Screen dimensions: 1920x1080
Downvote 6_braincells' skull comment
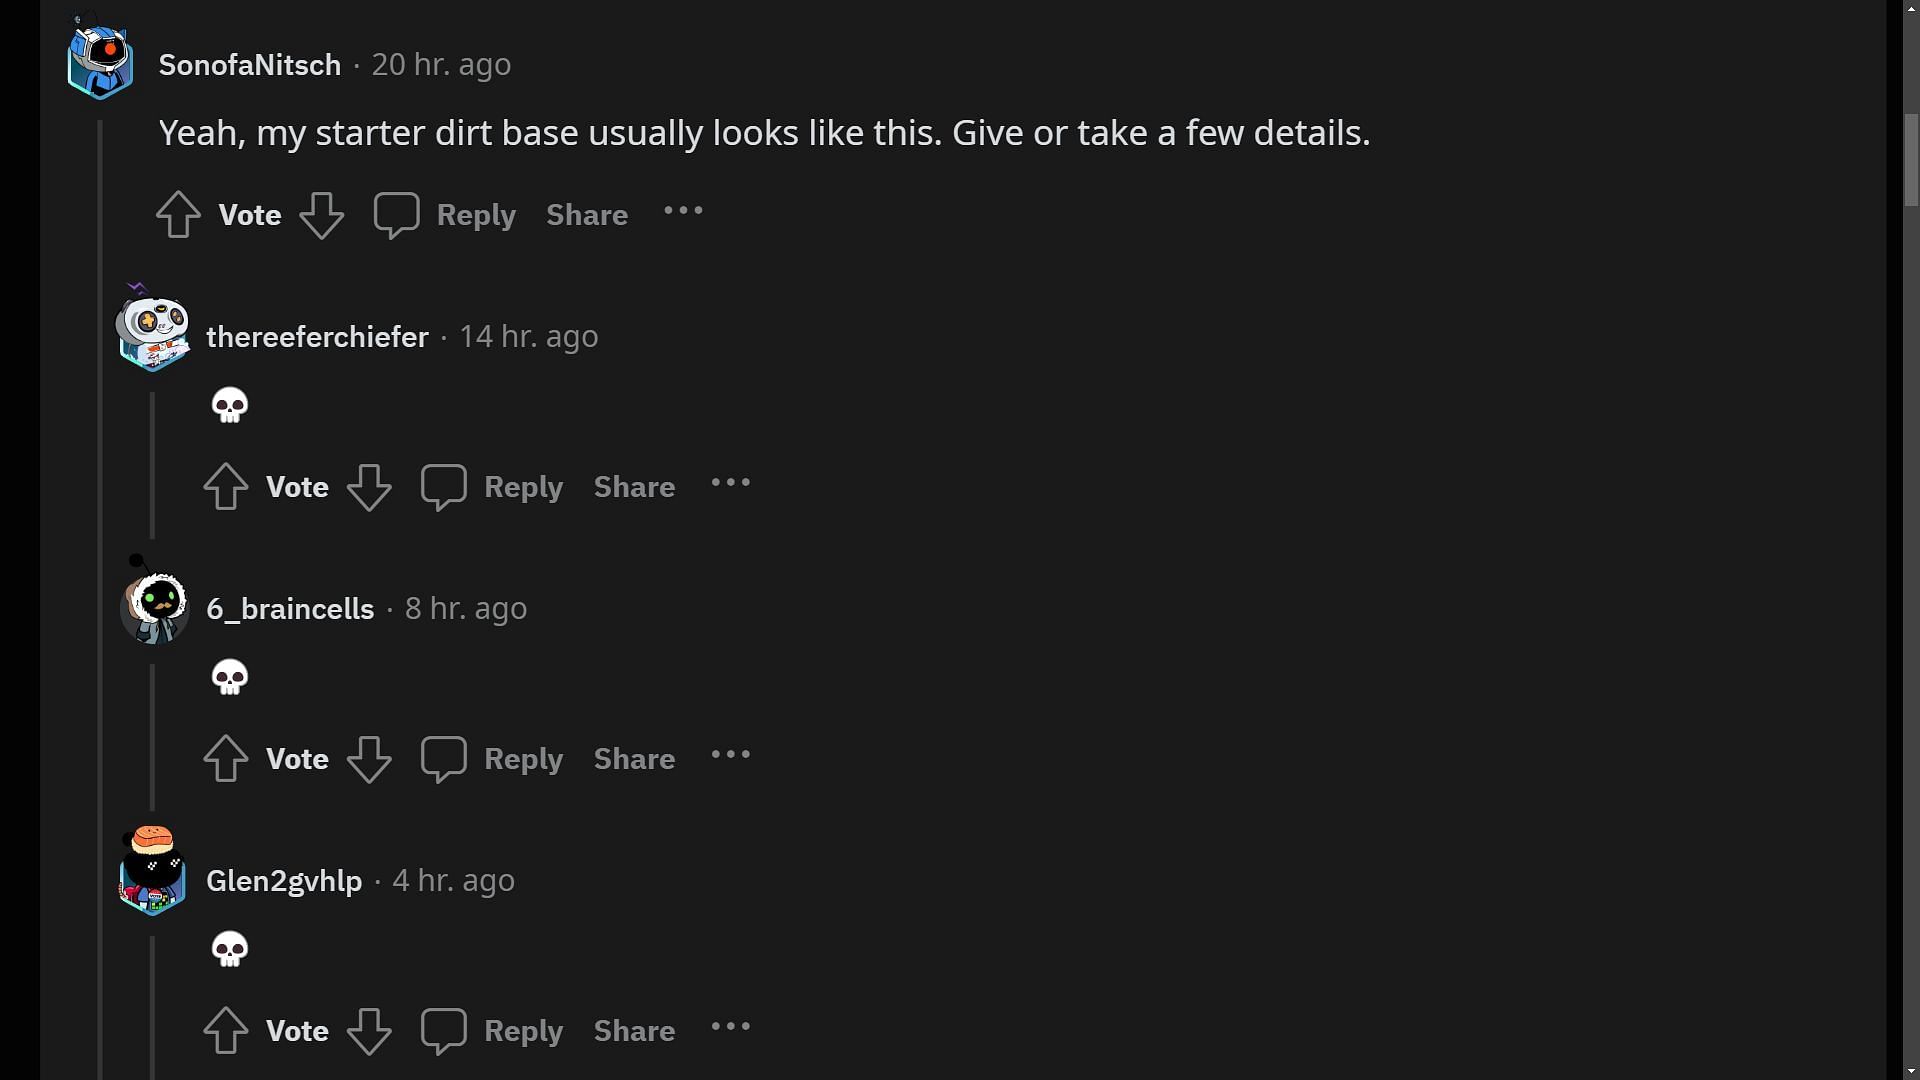point(369,759)
